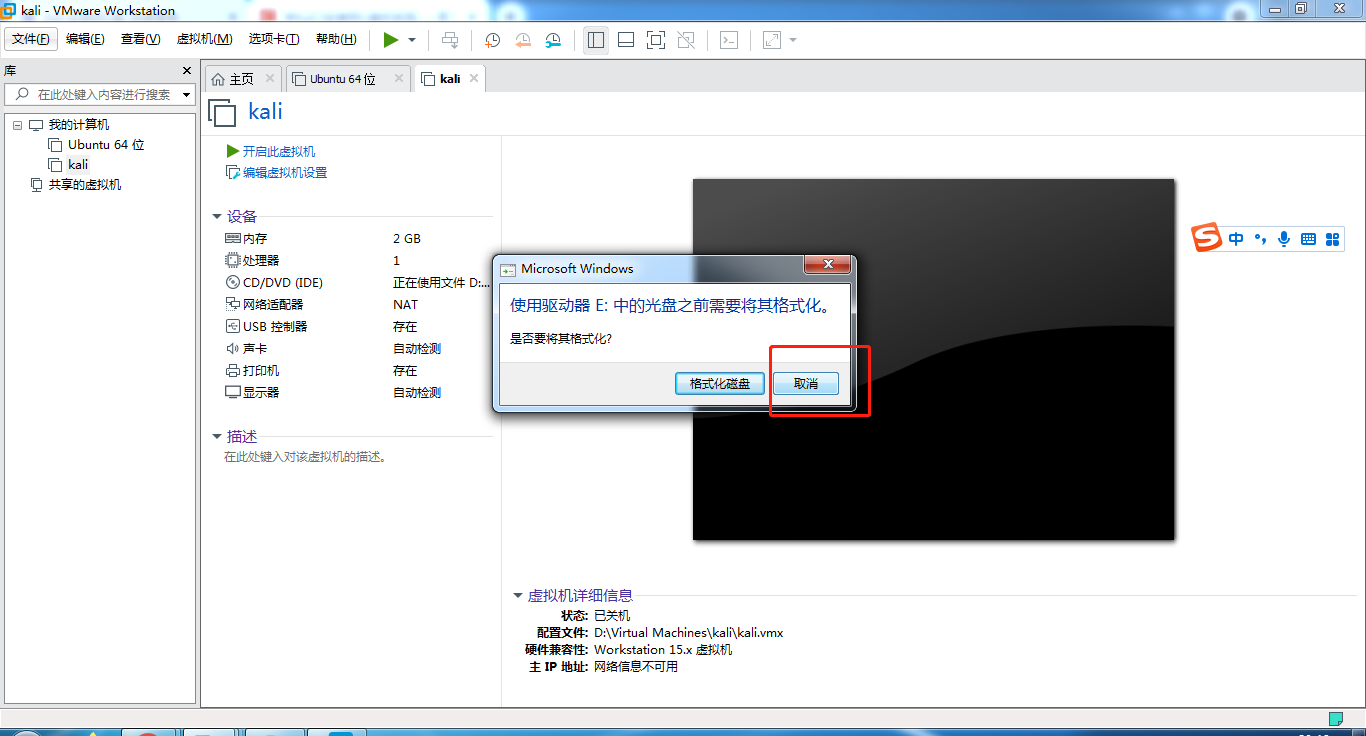This screenshot has width=1366, height=736.
Task: Cancel the disk format dialog
Action: [x=806, y=383]
